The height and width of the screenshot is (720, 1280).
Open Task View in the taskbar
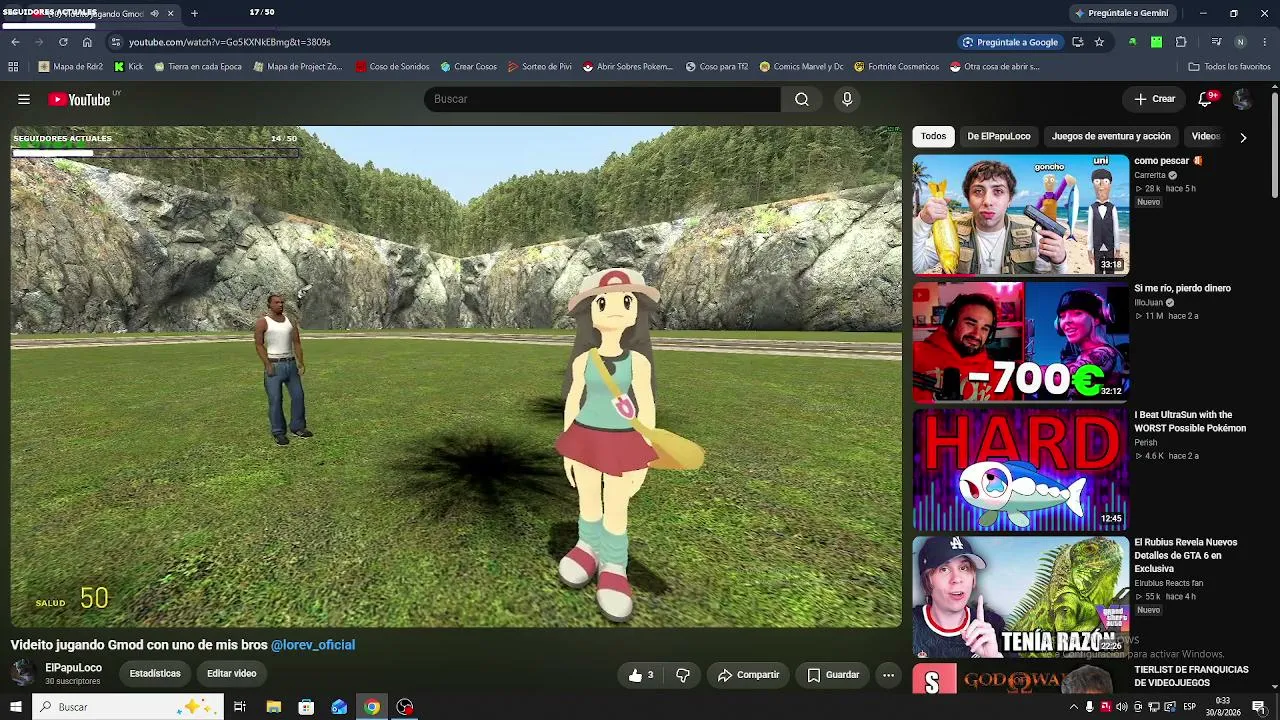[240, 707]
